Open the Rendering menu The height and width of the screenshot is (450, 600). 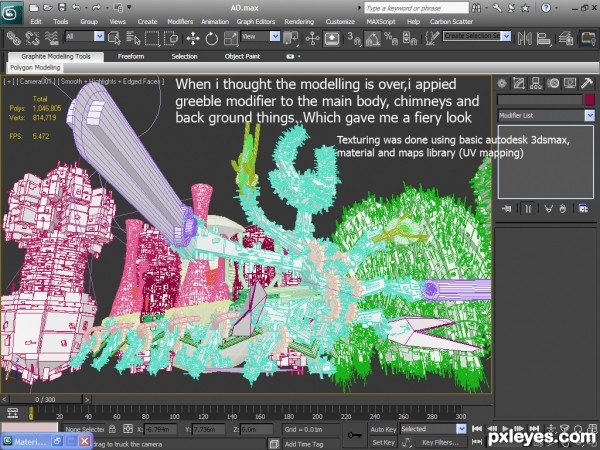[x=299, y=22]
